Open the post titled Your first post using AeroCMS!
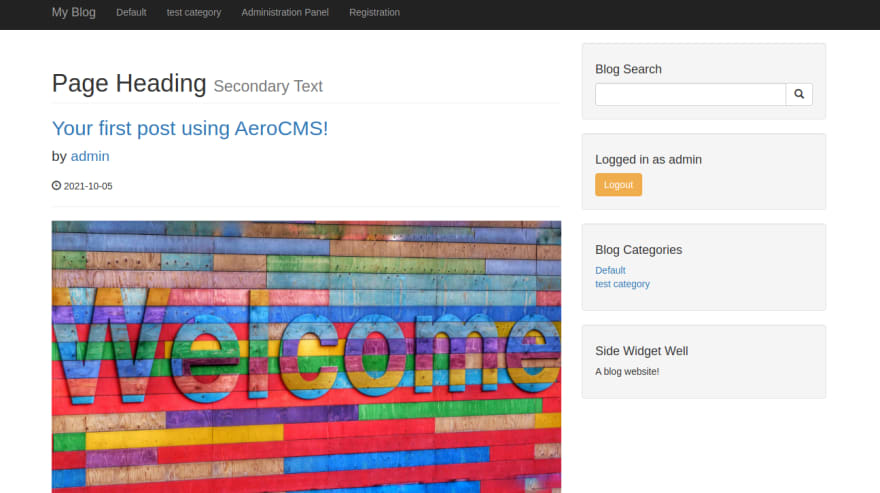 [x=190, y=129]
